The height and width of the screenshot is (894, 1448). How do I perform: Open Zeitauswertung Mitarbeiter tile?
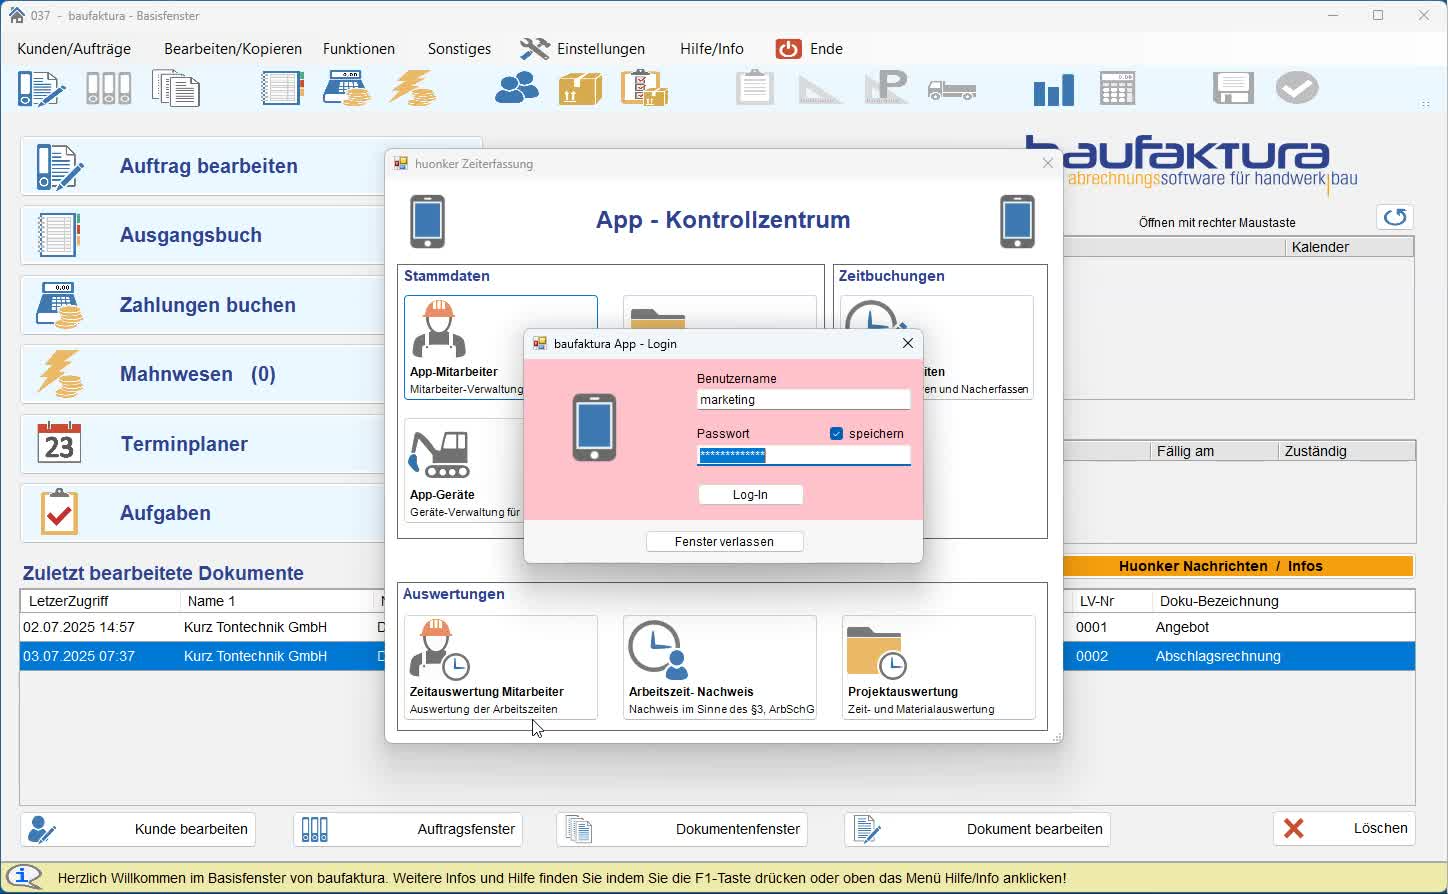tap(501, 667)
